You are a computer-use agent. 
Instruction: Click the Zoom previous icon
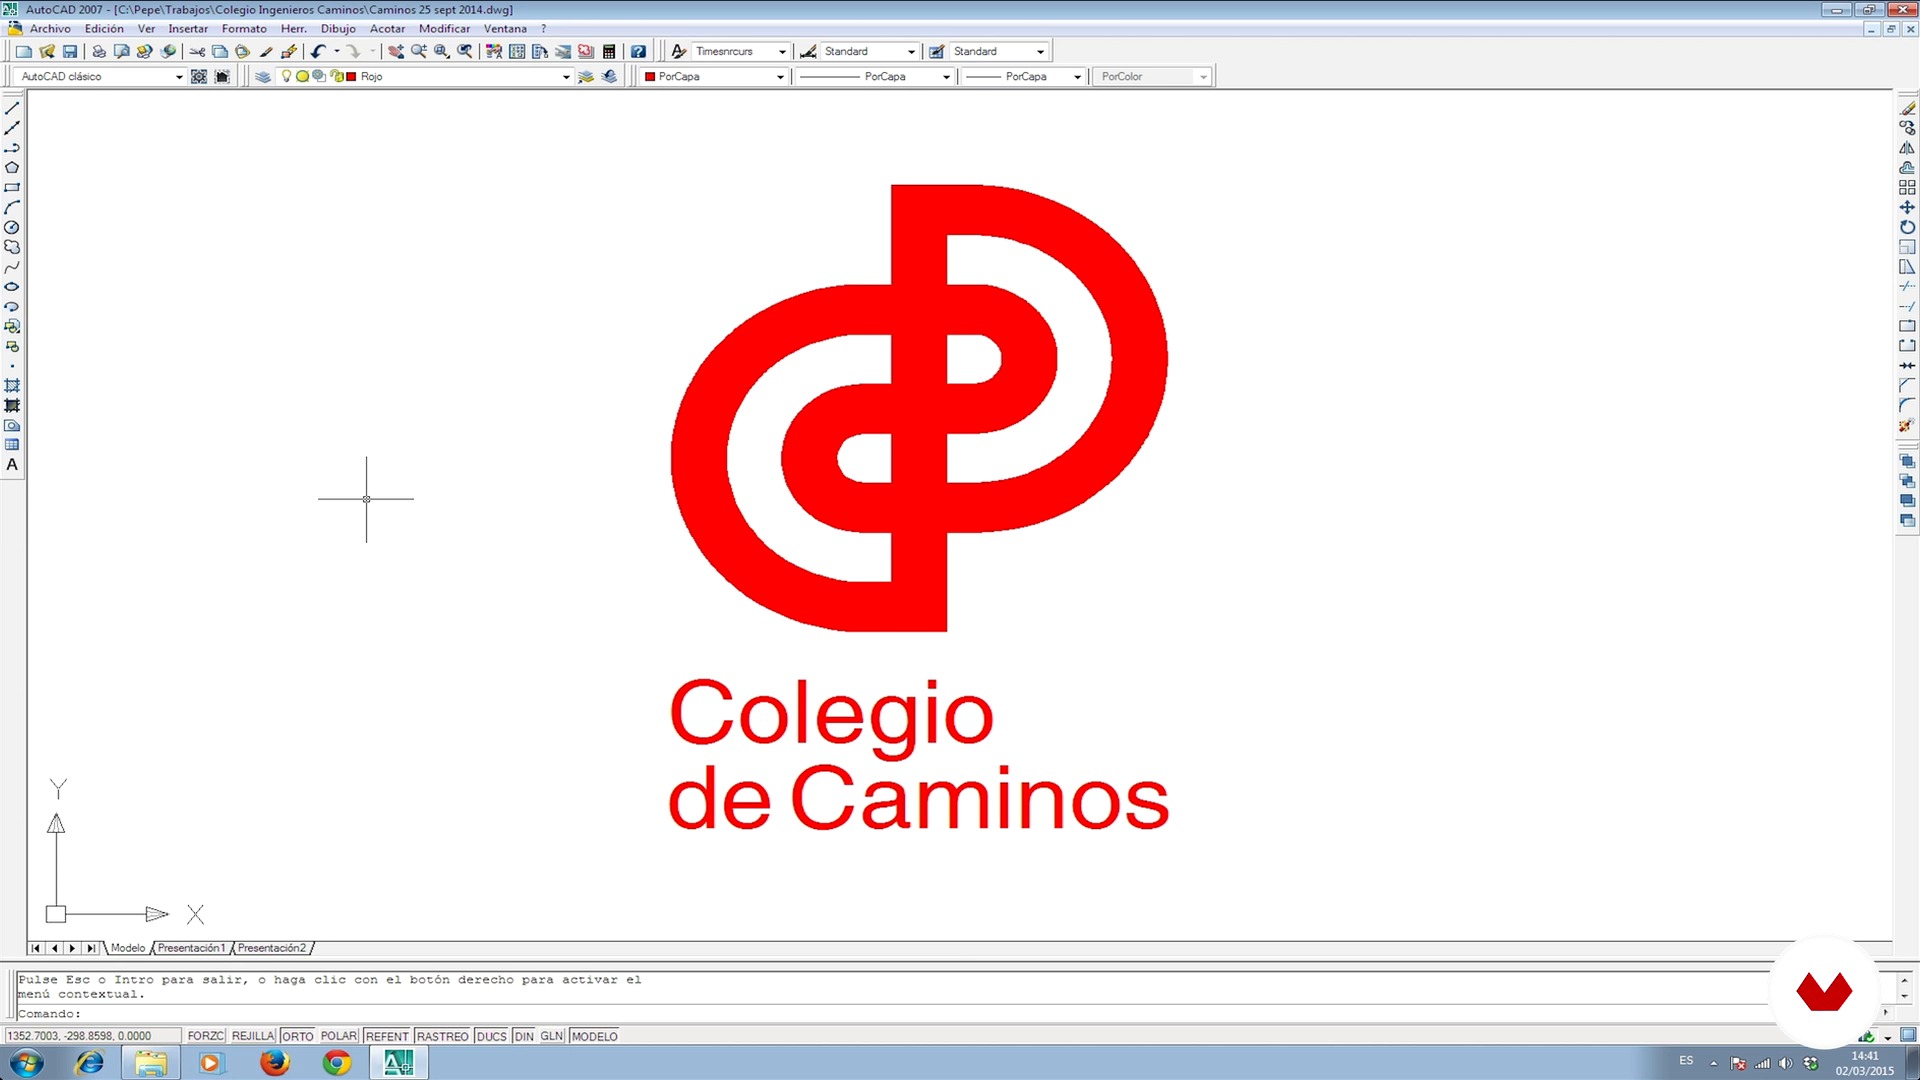tap(465, 51)
